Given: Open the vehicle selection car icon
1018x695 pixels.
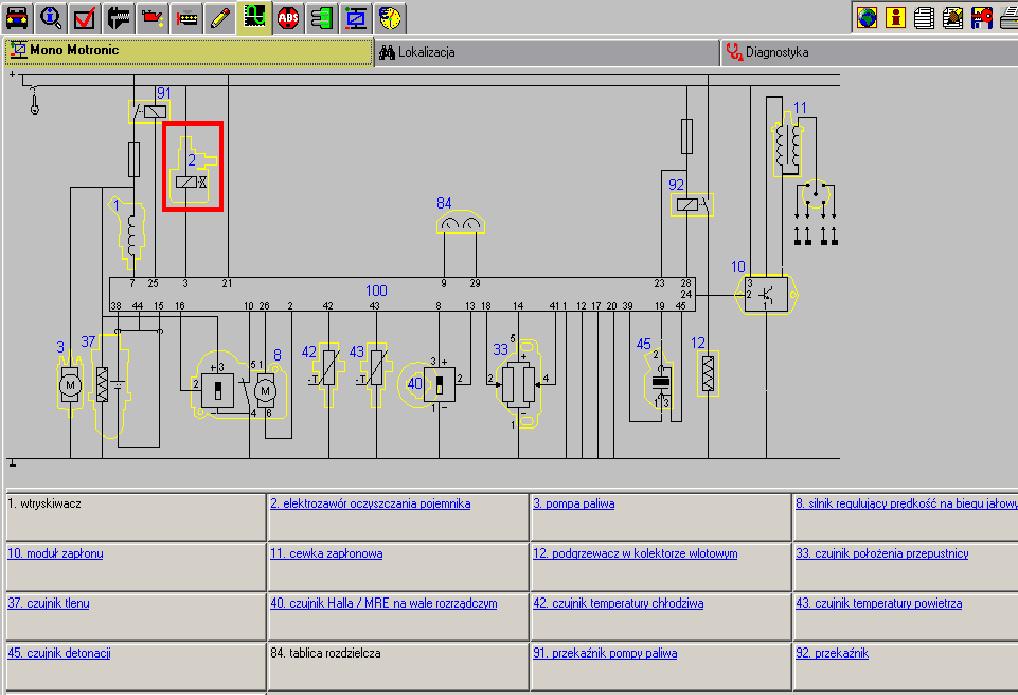Looking at the screenshot, I should pyautogui.click(x=17, y=18).
